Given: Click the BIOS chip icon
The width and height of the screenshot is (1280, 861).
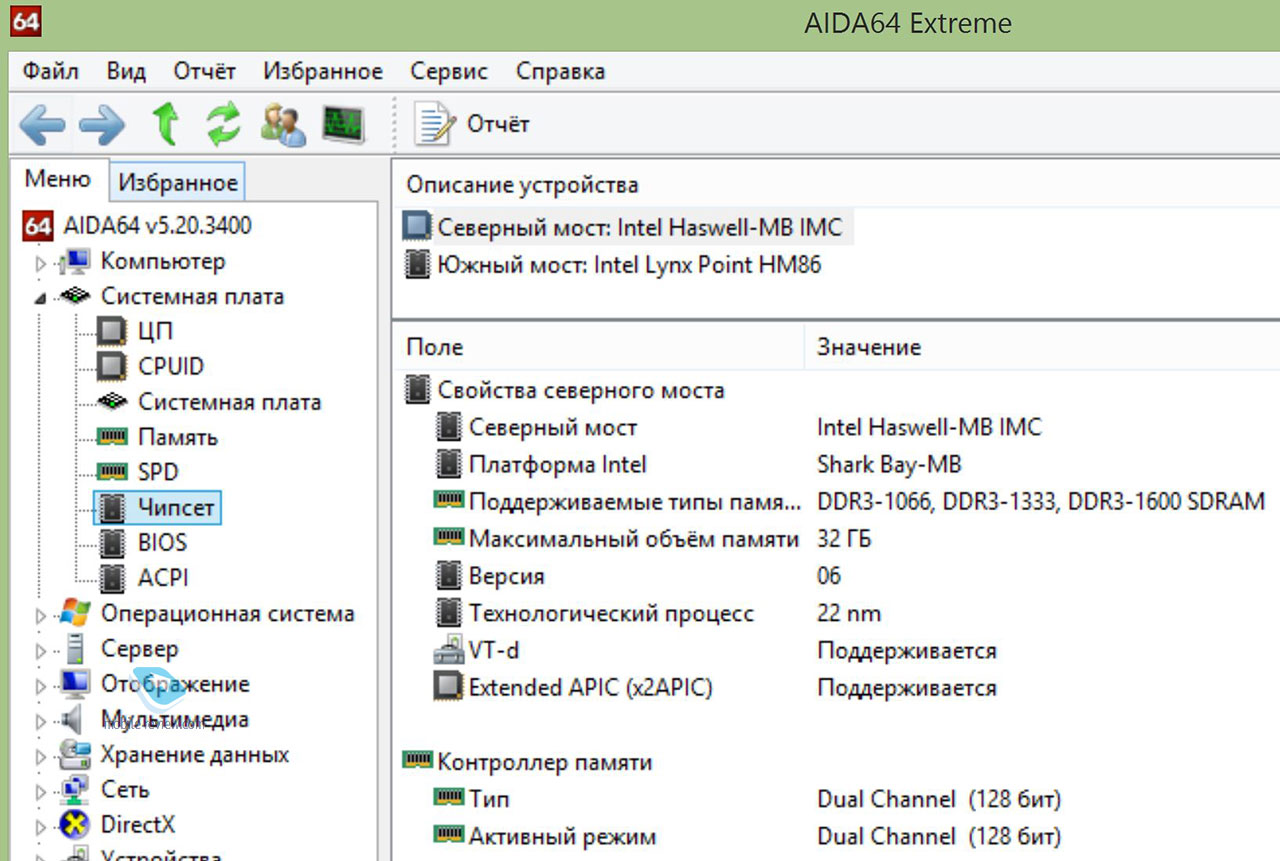Looking at the screenshot, I should coord(113,543).
